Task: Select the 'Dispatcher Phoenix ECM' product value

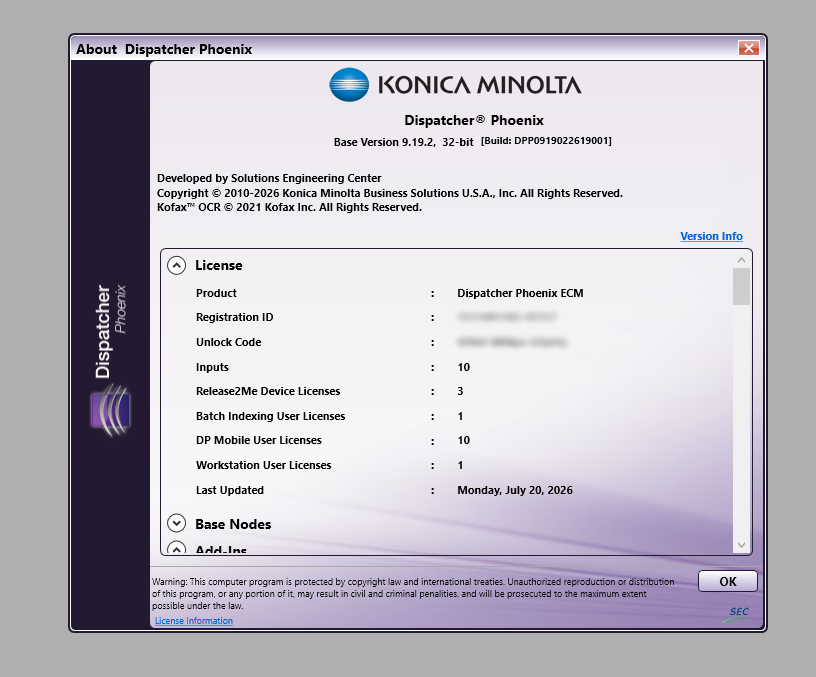Action: point(520,293)
